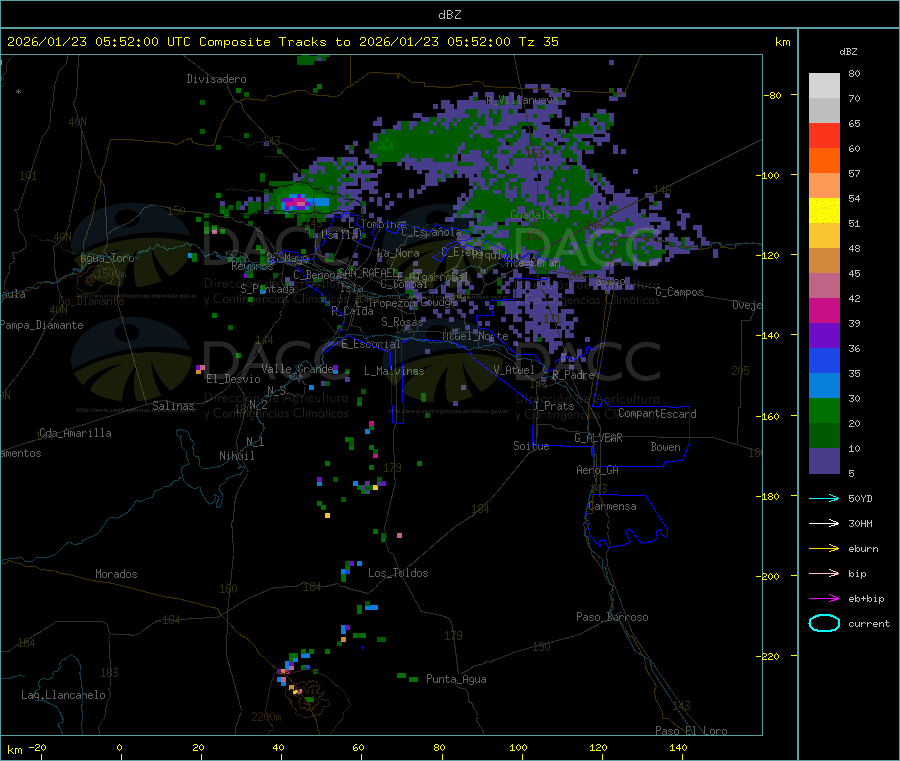
Task: Click the Composite Tracks timestamp header text
Action: [x=282, y=42]
